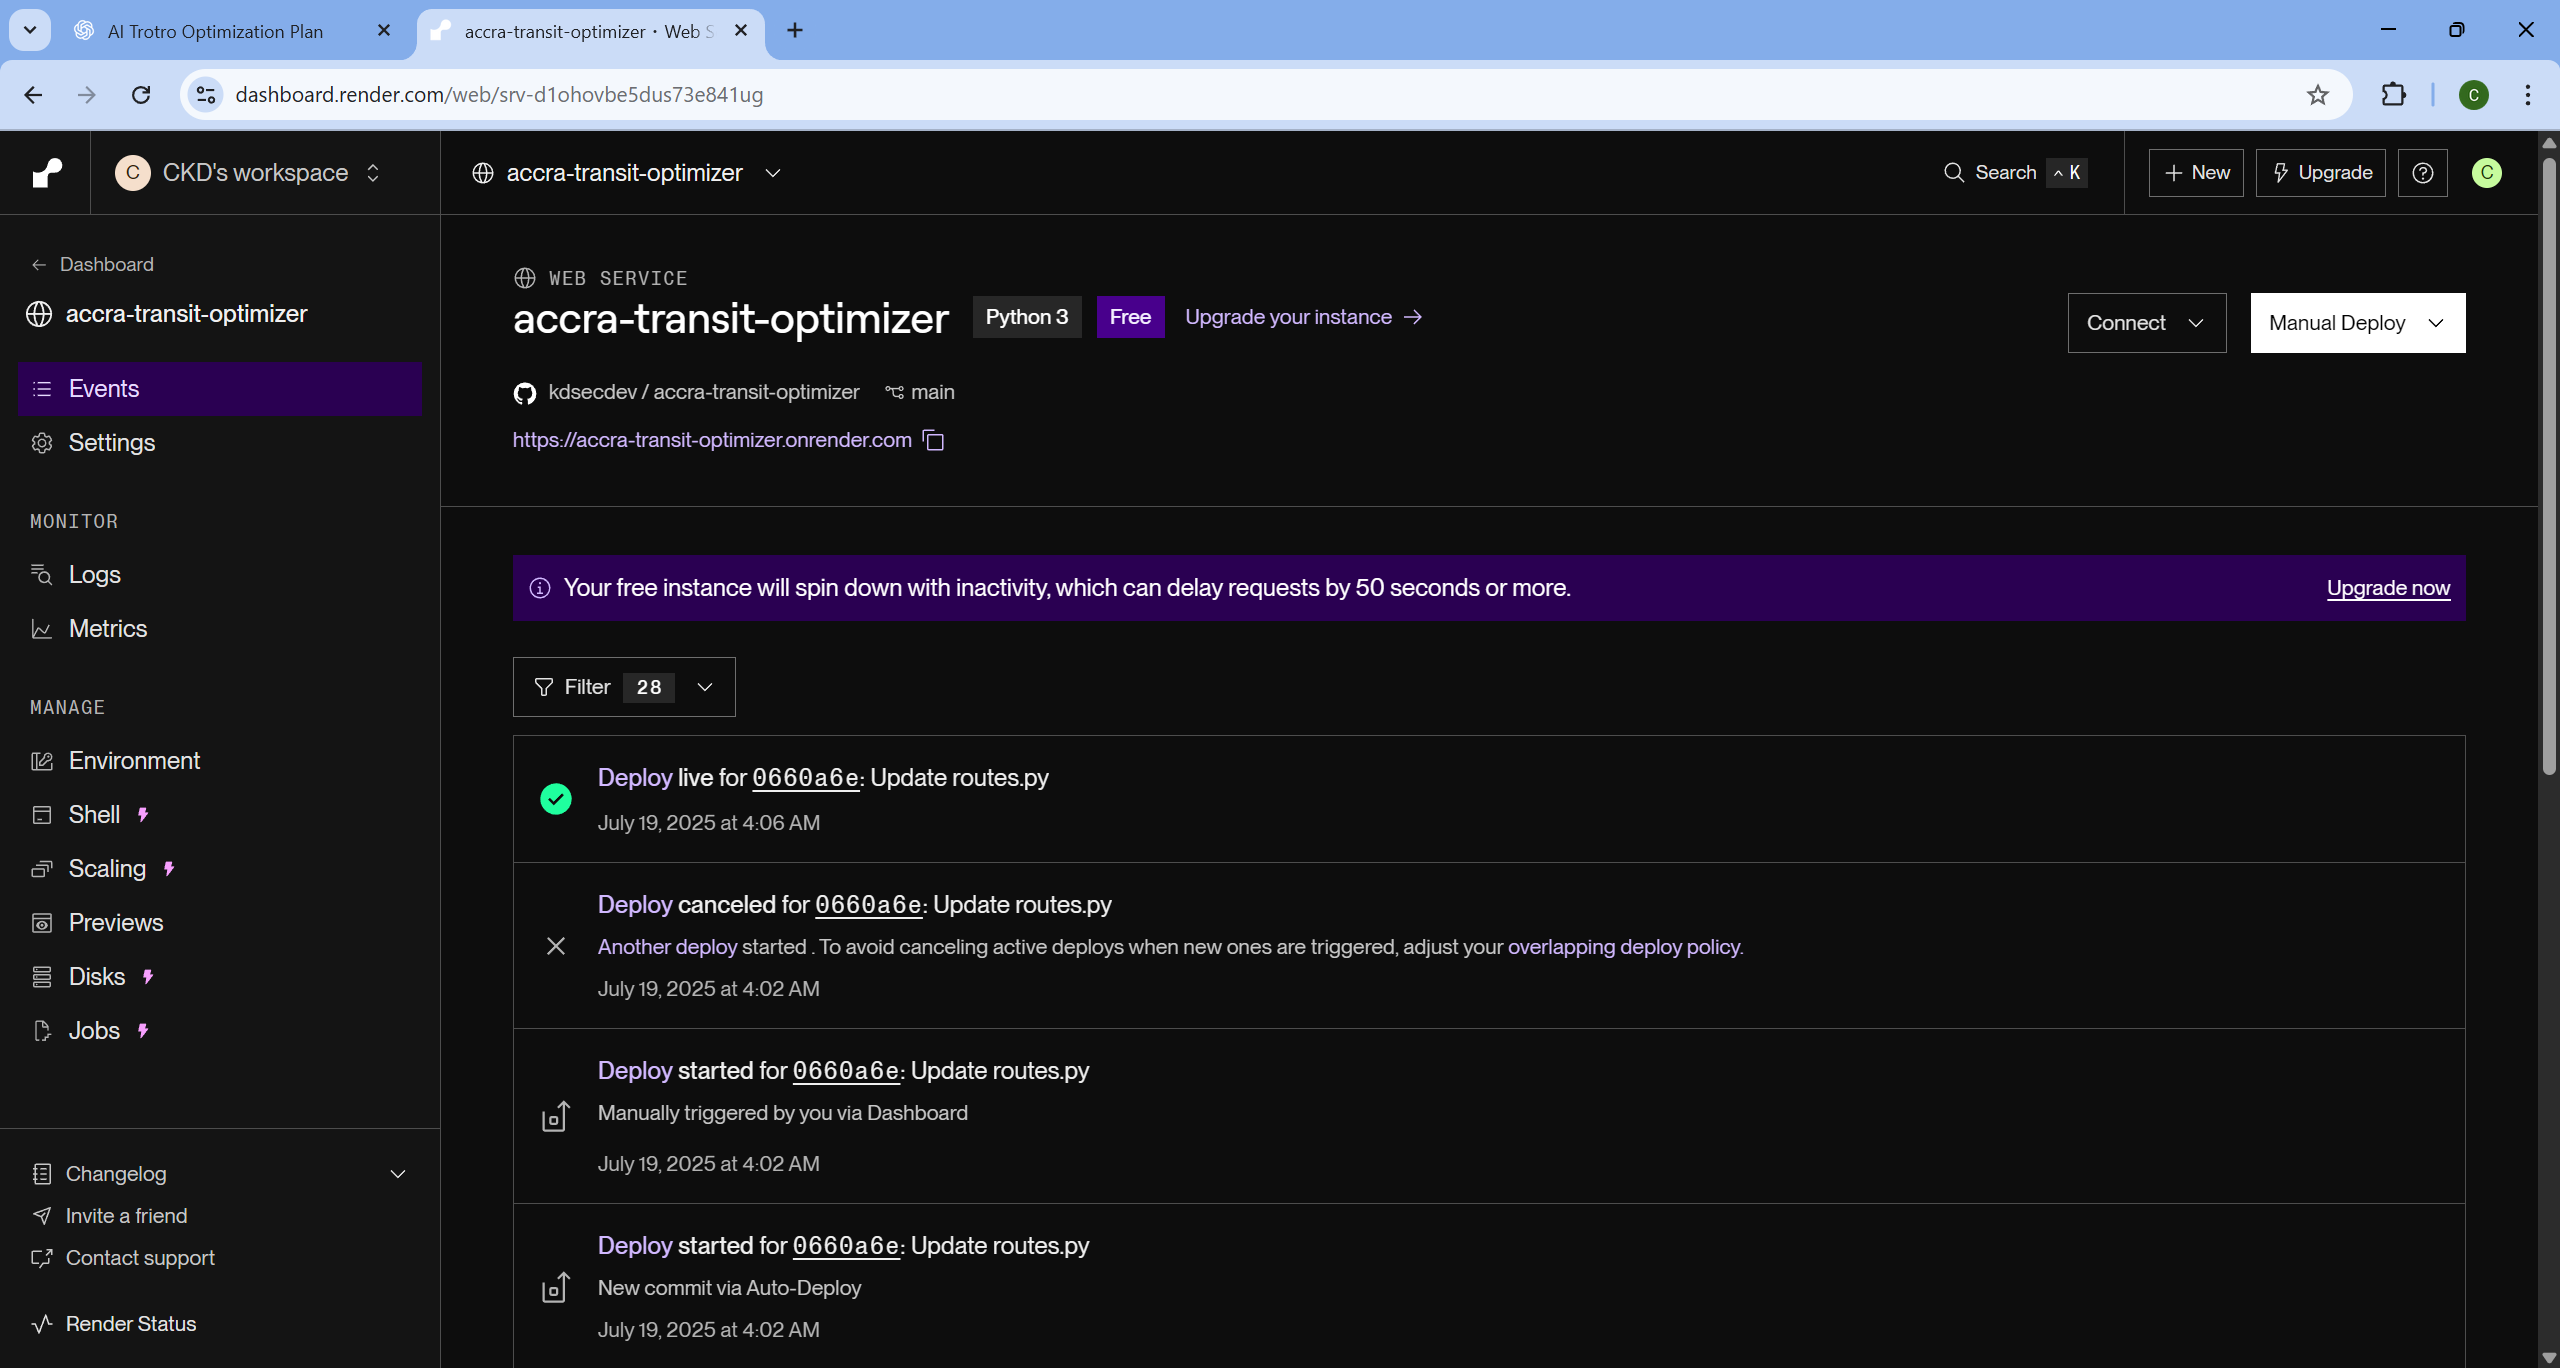Expand the Manual Deploy dropdown
The height and width of the screenshot is (1368, 2560).
(x=2357, y=323)
